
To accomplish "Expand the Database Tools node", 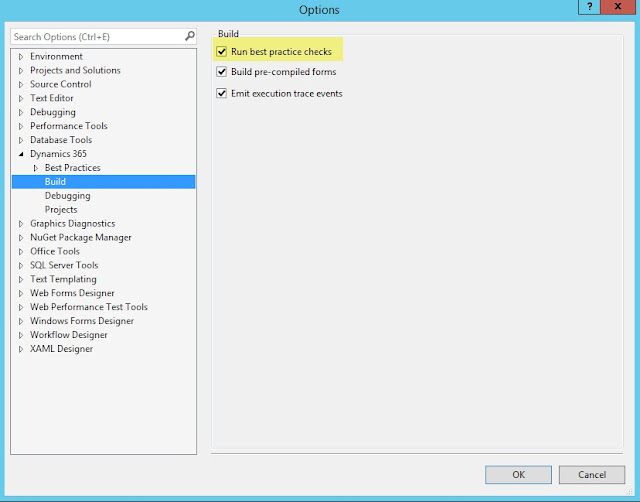I will pos(21,140).
